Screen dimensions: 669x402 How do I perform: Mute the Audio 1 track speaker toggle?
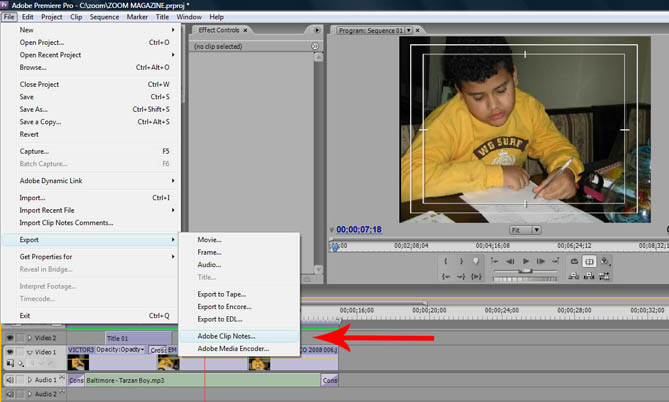pos(10,381)
